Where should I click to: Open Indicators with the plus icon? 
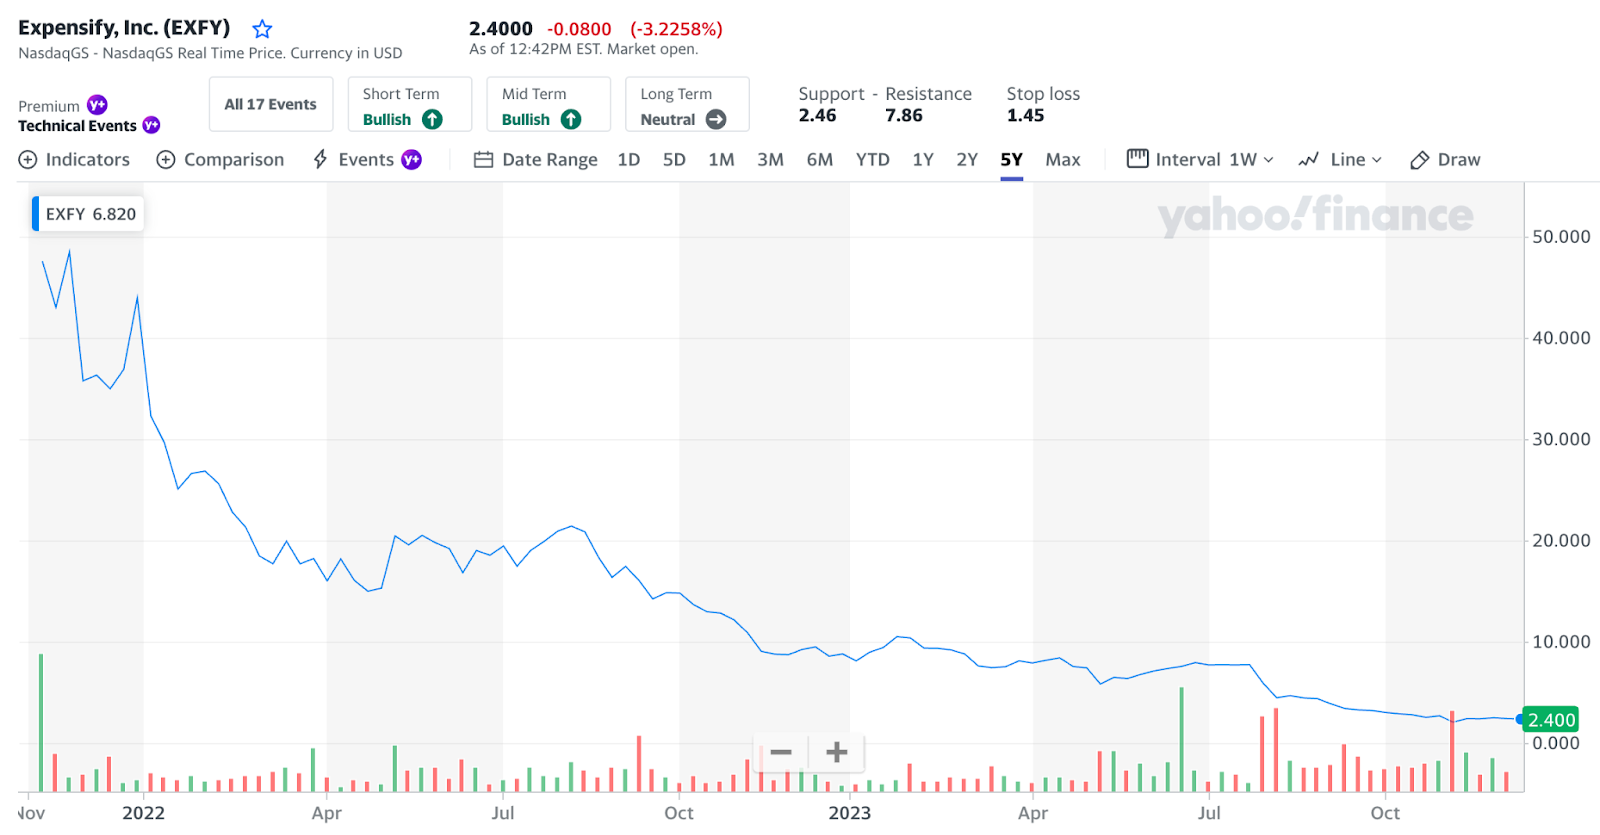pyautogui.click(x=28, y=160)
